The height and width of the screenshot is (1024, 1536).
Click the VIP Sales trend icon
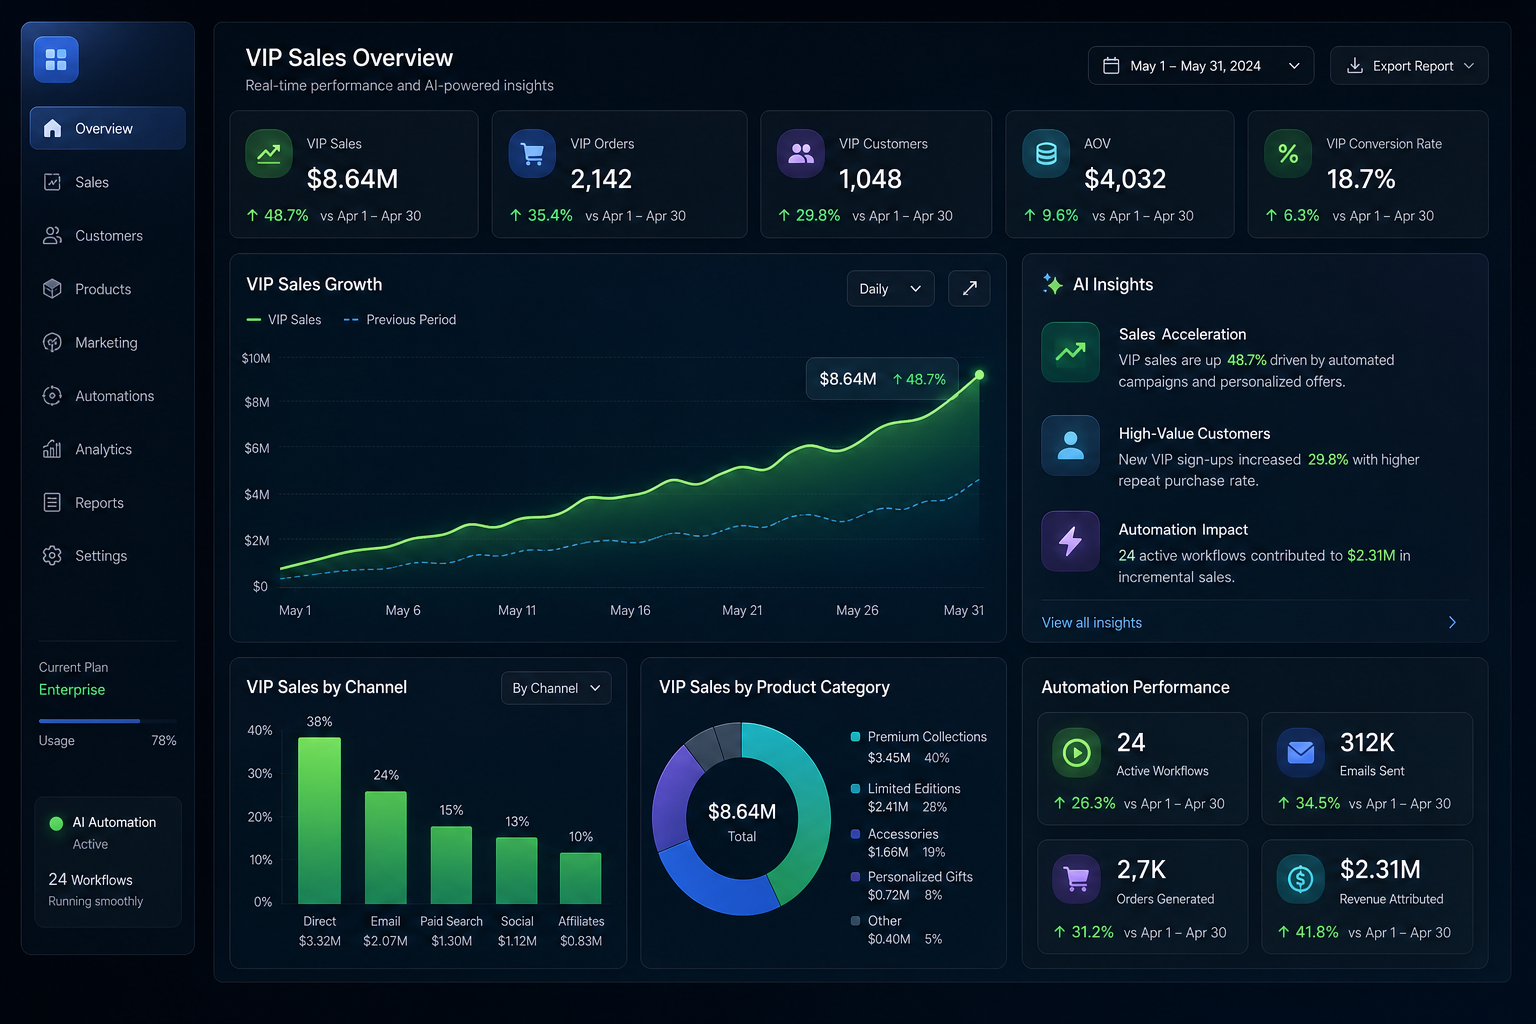point(269,154)
